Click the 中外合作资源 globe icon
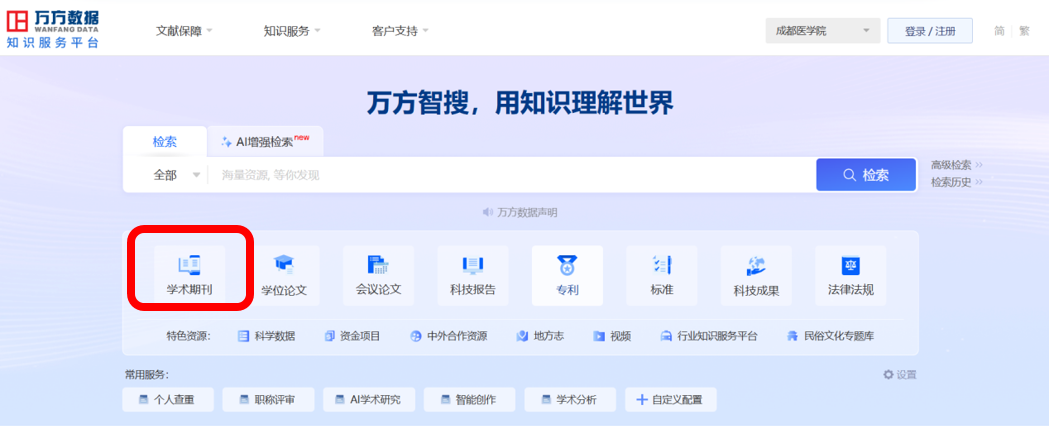The width and height of the screenshot is (1050, 426). [x=416, y=336]
